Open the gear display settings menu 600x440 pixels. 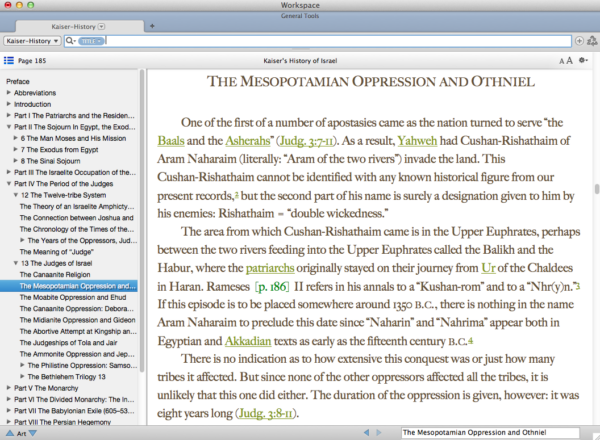(583, 60)
